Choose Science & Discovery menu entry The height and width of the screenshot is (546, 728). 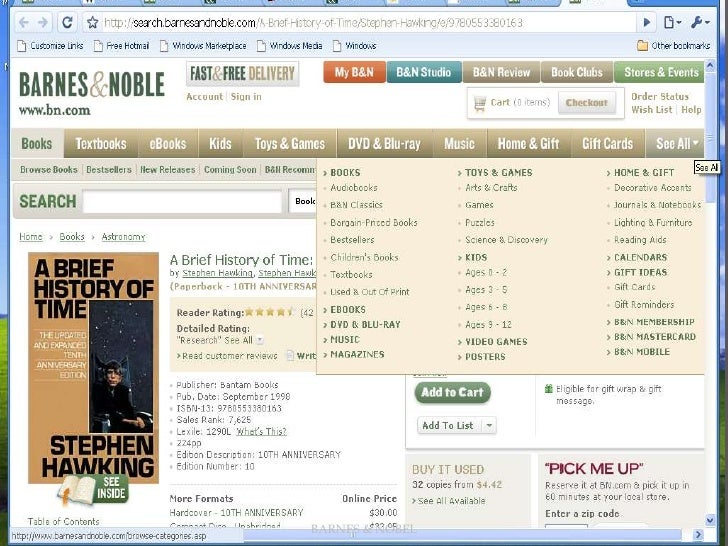click(507, 240)
